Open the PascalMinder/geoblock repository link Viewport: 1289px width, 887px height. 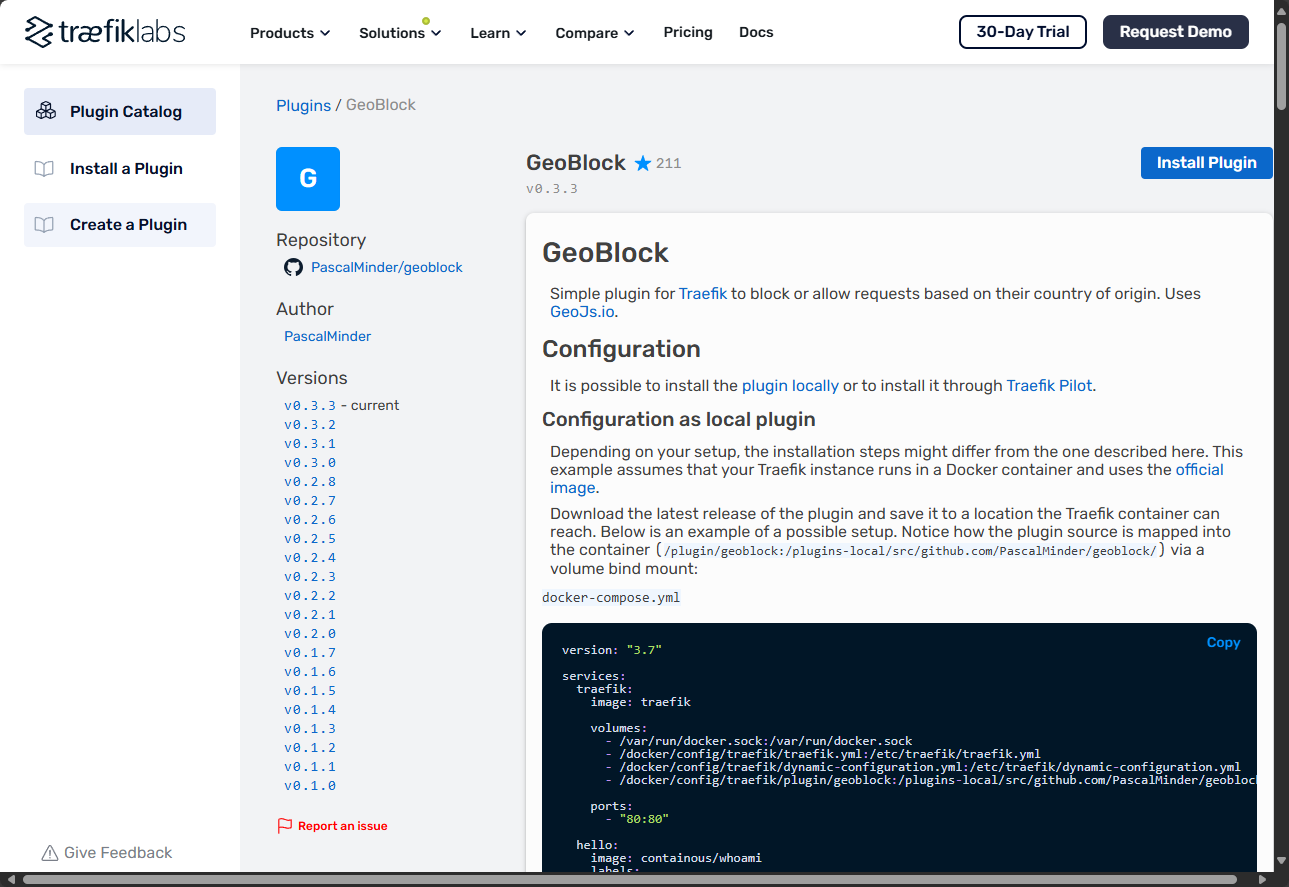coord(387,267)
